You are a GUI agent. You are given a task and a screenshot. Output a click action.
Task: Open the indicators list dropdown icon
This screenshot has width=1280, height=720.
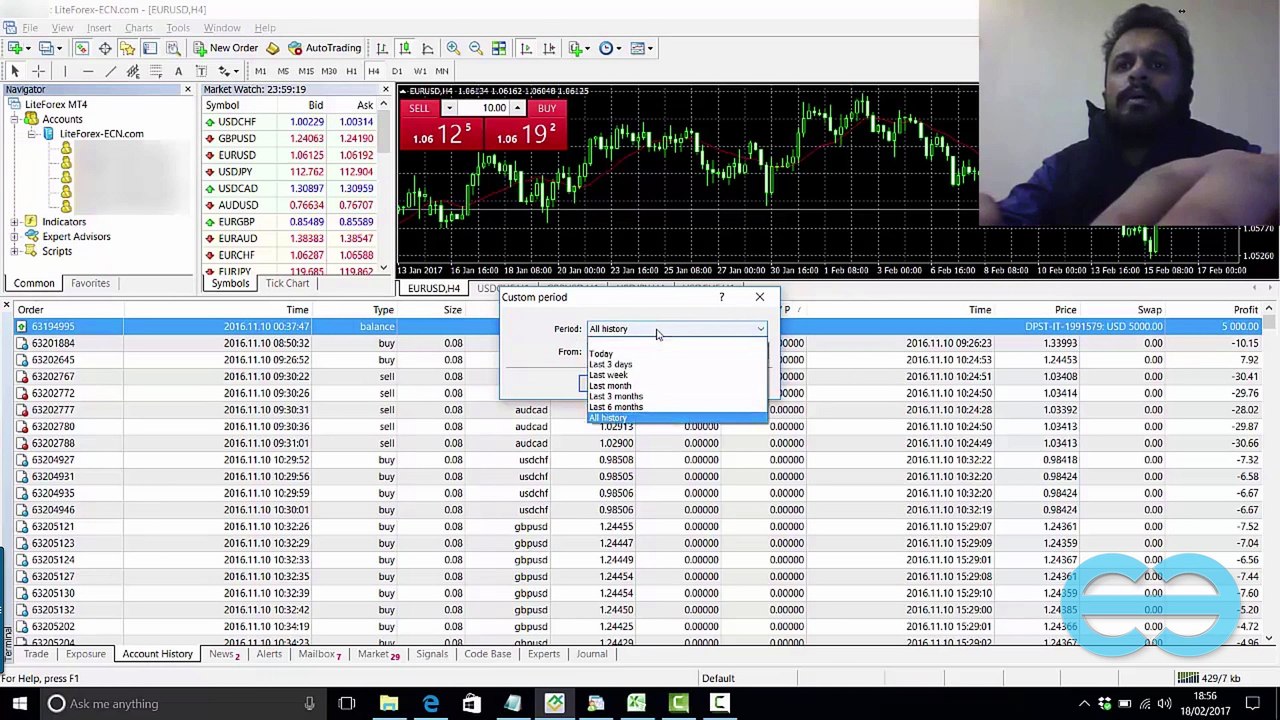578,48
